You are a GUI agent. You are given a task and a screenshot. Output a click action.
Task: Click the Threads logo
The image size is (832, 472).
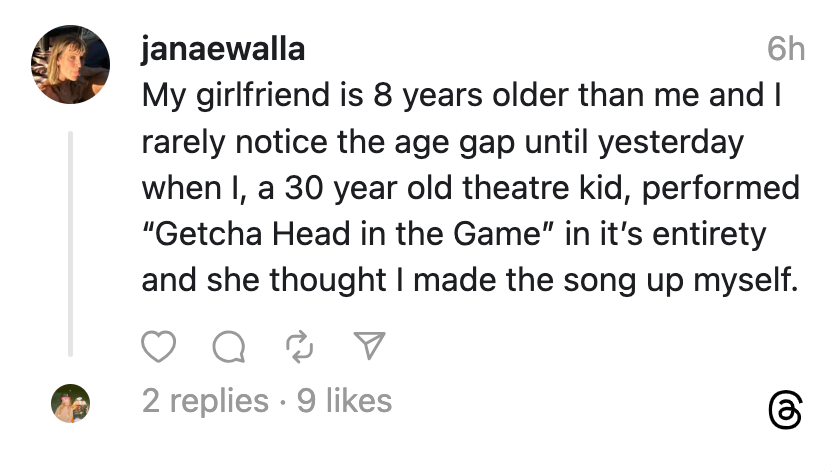786,411
